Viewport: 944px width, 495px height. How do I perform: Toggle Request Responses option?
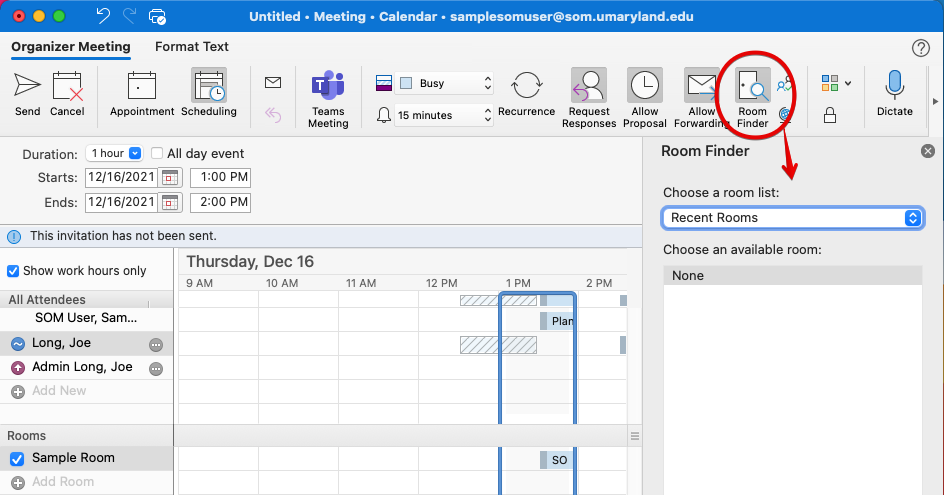pyautogui.click(x=589, y=98)
